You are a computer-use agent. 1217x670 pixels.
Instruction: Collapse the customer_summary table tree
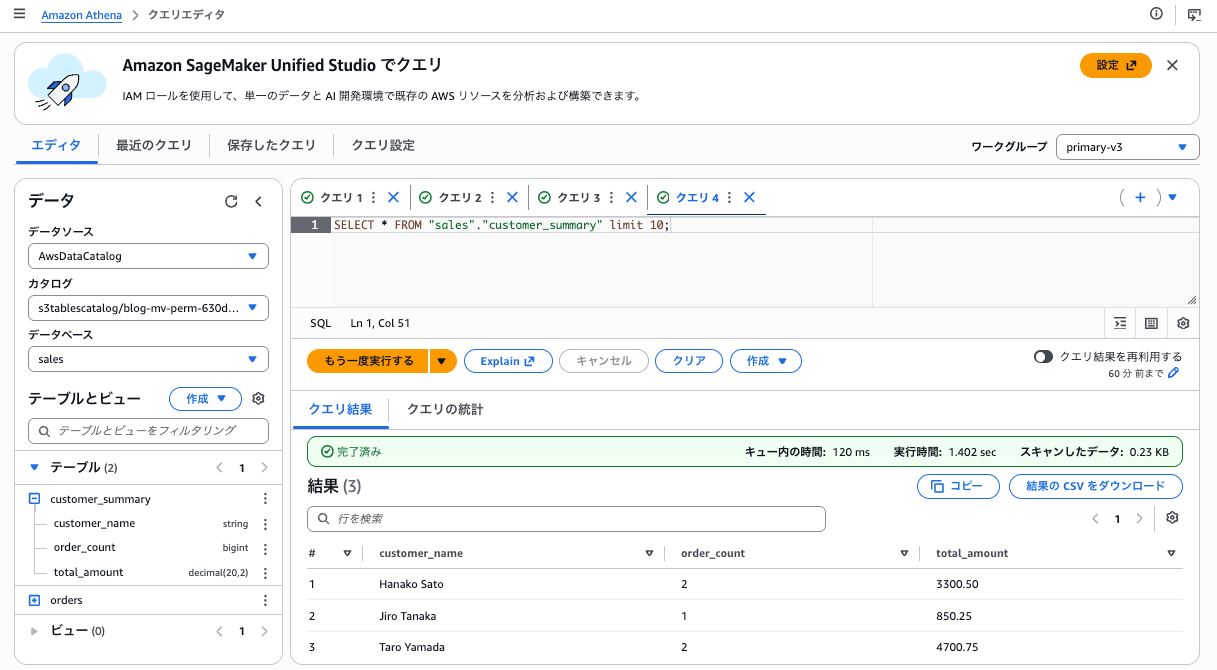point(34,498)
